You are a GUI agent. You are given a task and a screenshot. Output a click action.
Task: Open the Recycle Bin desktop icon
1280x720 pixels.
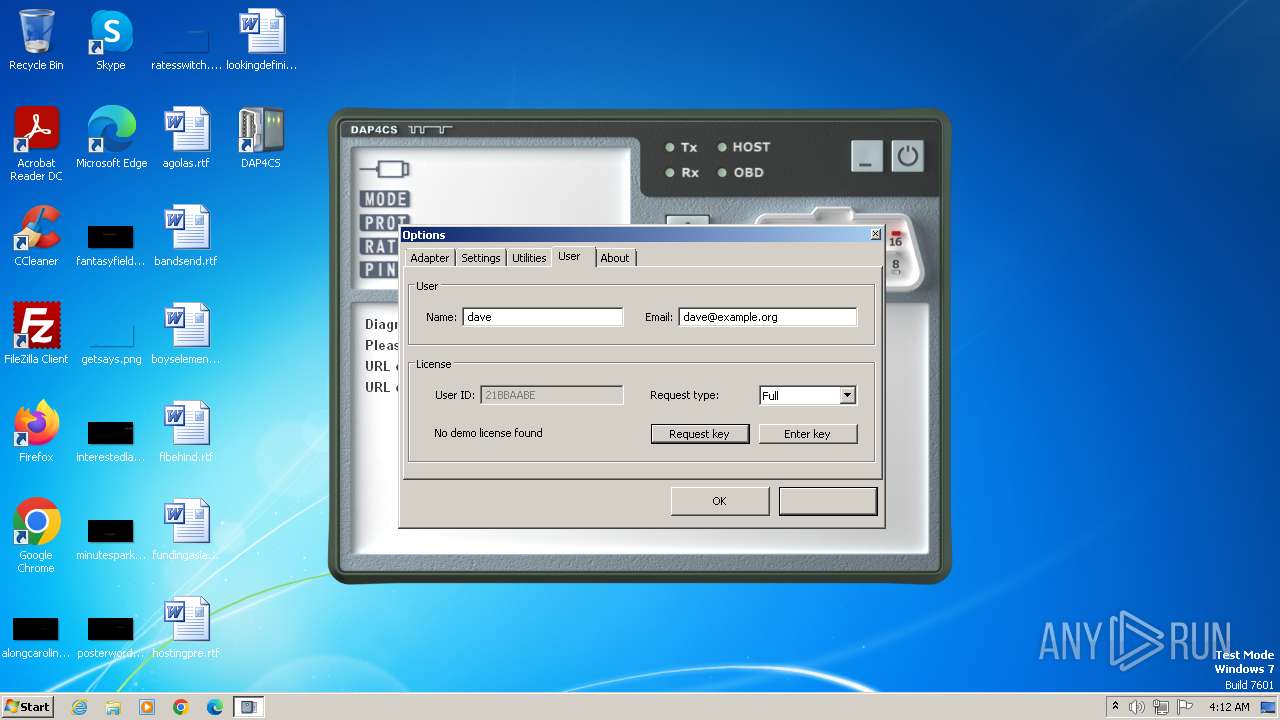pos(36,40)
